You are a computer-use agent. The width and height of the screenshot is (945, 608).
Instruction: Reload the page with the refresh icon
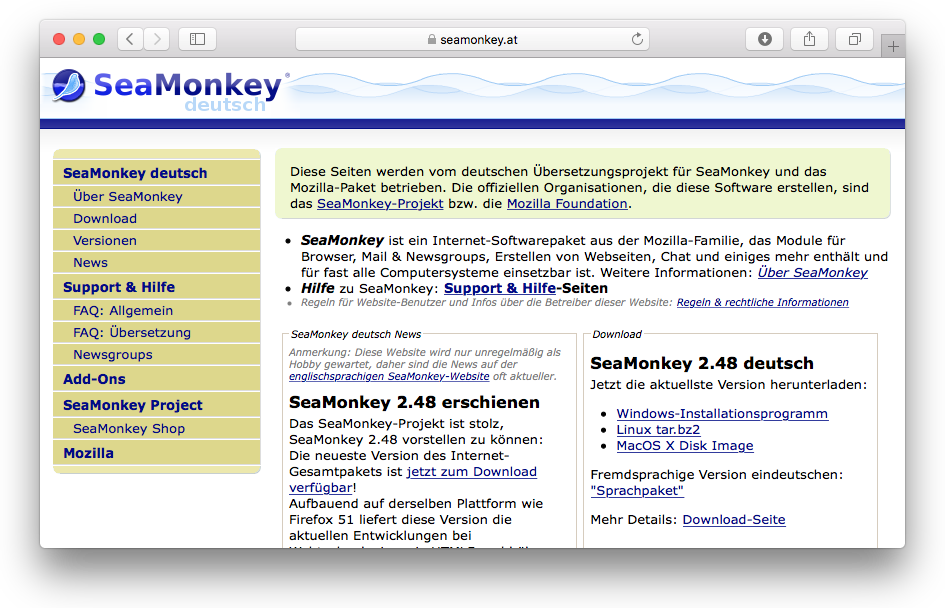tap(637, 39)
